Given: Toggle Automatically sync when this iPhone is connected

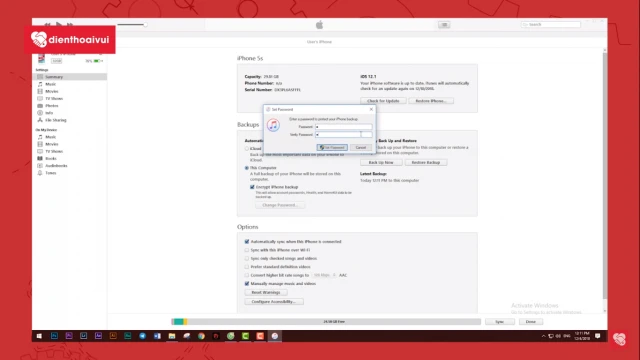Looking at the screenshot, I should tap(247, 242).
